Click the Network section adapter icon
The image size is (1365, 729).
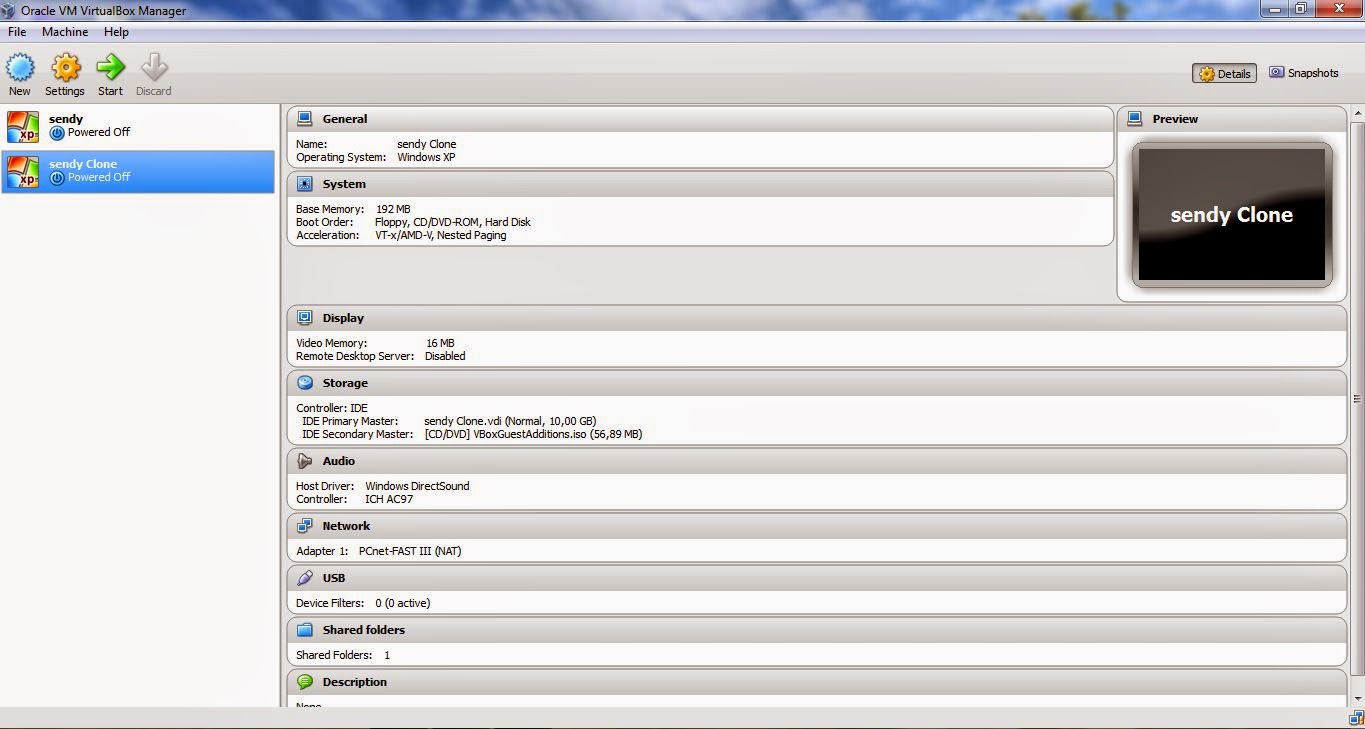click(x=305, y=526)
